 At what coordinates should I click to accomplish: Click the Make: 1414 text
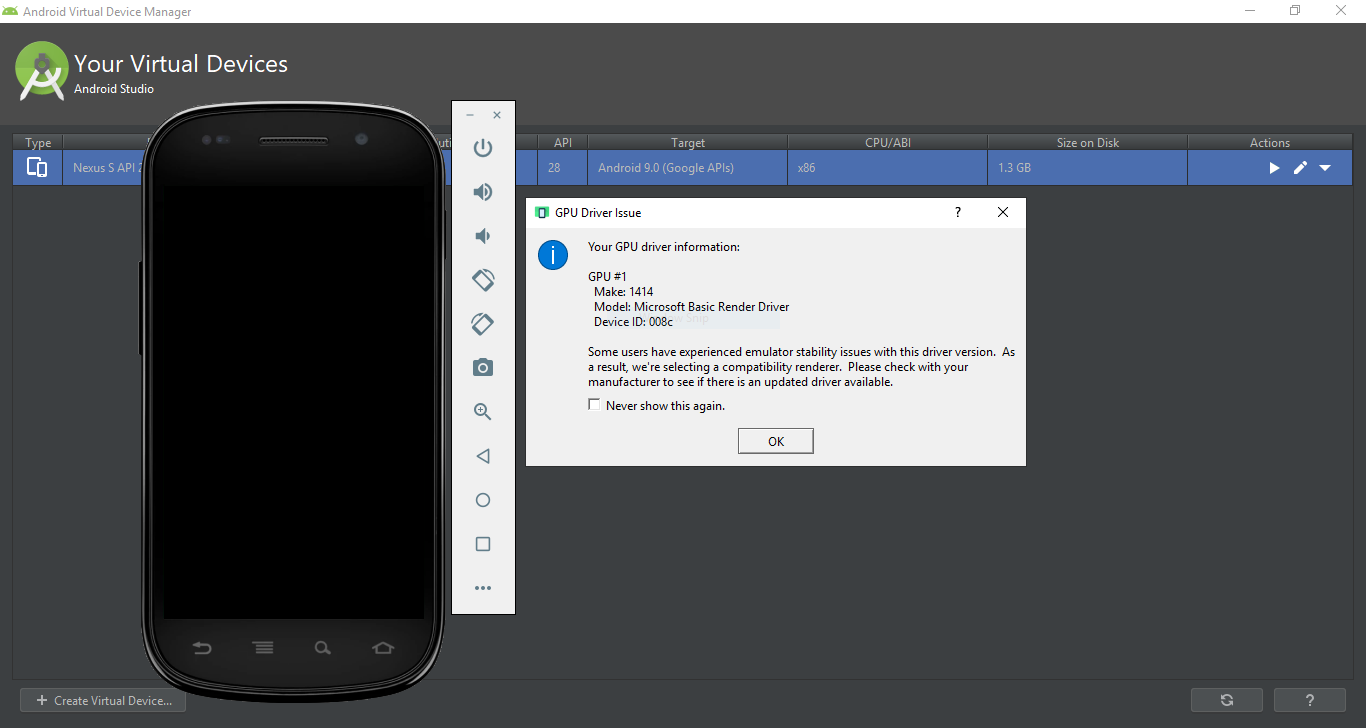[x=623, y=292]
